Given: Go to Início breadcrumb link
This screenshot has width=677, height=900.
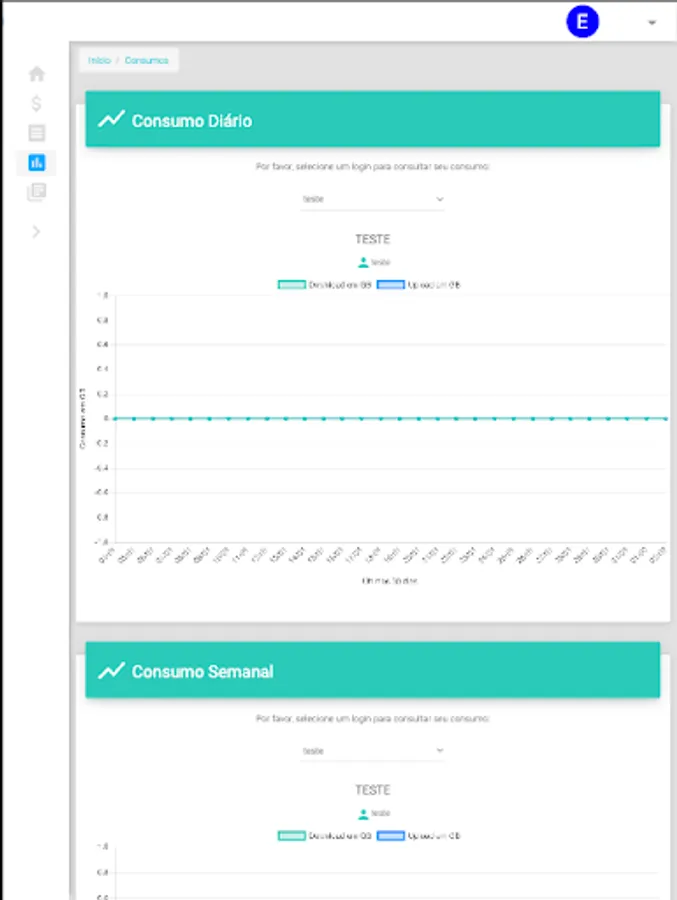Looking at the screenshot, I should pyautogui.click(x=99, y=60).
